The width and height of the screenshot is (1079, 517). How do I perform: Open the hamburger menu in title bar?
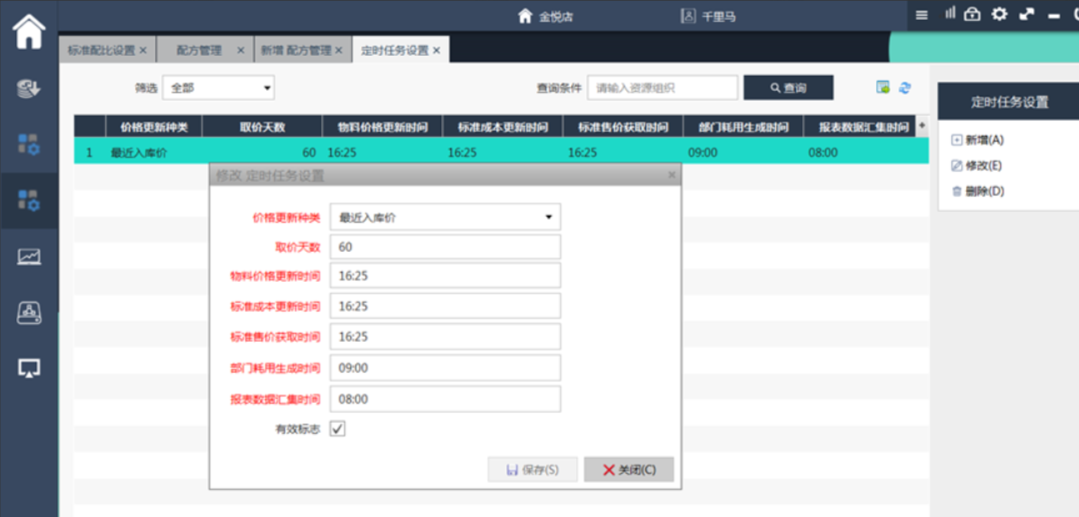[x=922, y=15]
